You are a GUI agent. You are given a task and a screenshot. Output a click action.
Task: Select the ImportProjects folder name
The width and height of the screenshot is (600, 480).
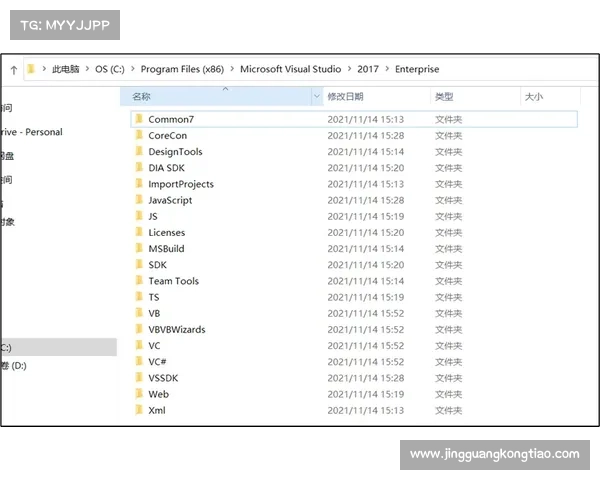(x=181, y=184)
